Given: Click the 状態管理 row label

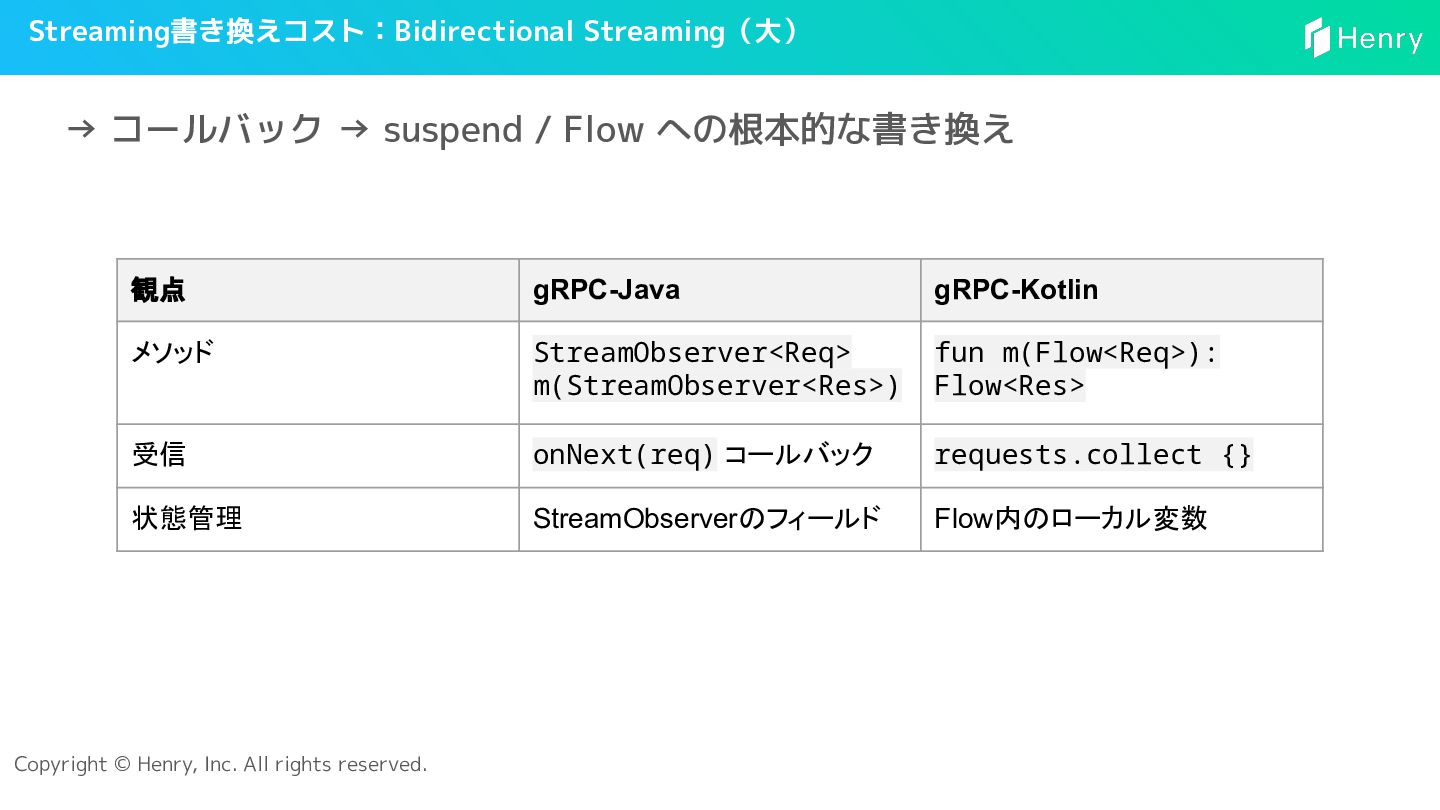Looking at the screenshot, I should 187,518.
